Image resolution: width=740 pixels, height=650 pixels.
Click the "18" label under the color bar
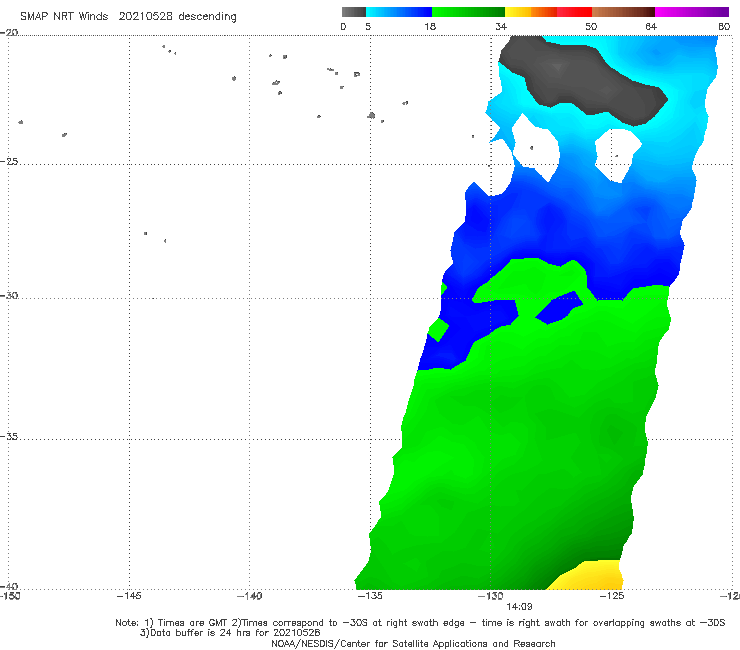430,27
